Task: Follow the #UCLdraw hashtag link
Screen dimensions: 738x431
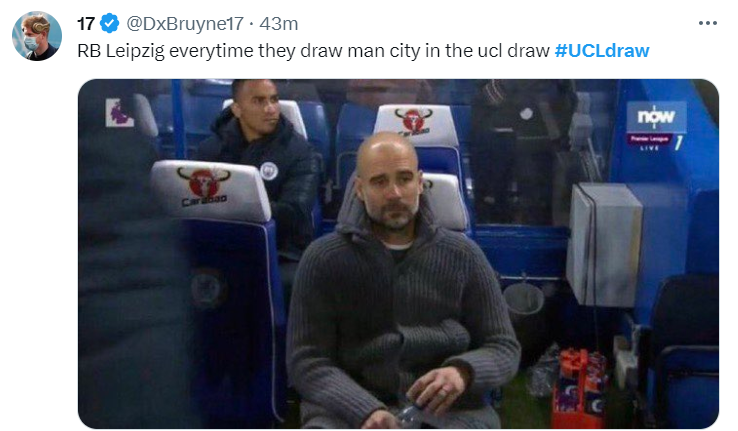Action: [x=602, y=50]
